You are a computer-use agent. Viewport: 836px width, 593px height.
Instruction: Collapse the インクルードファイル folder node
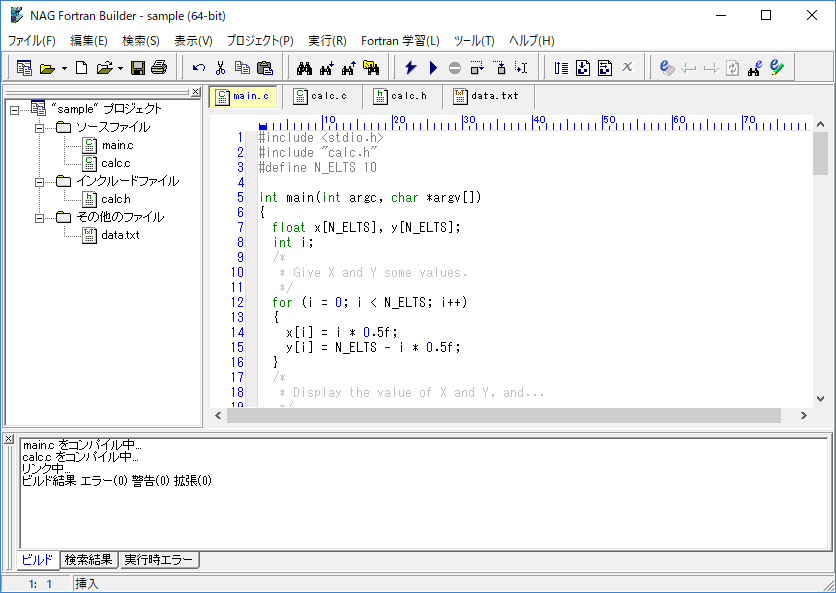click(x=40, y=181)
